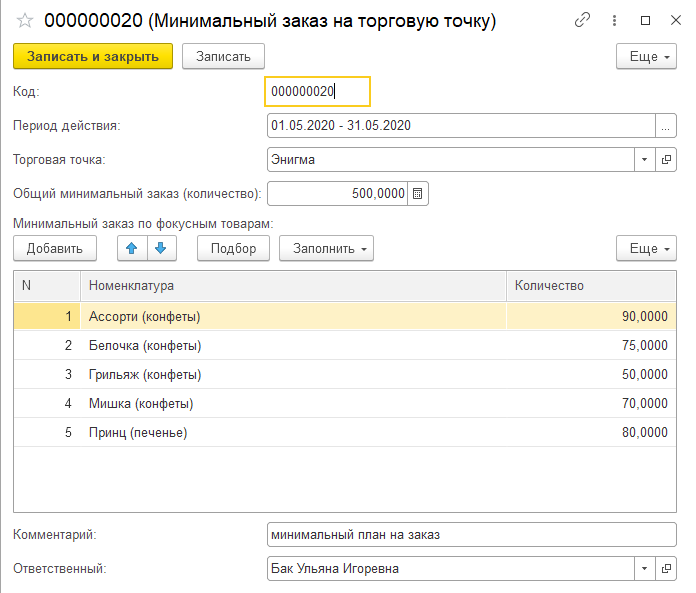Click the Комментарий text field
696x593 pixels.
(472, 535)
